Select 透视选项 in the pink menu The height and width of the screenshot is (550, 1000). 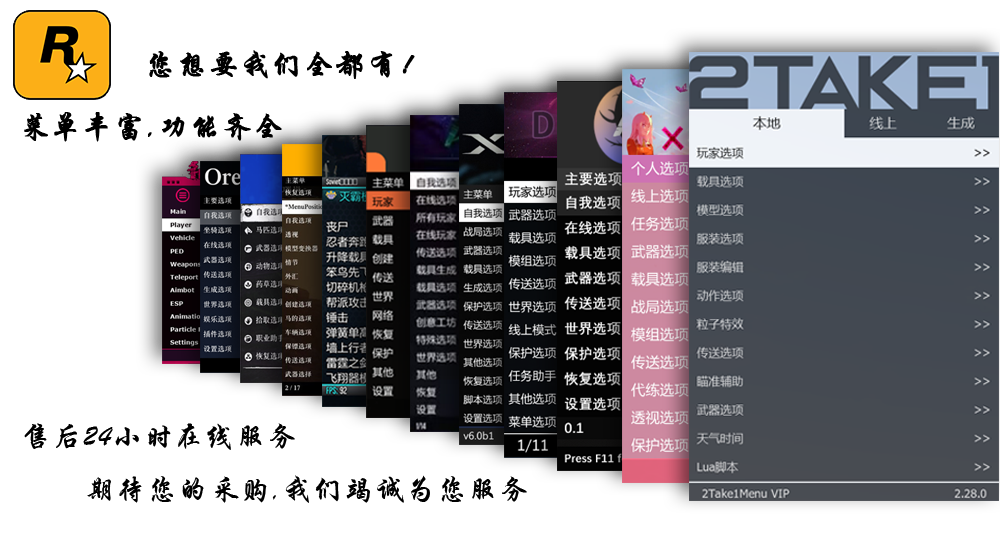pyautogui.click(x=656, y=418)
